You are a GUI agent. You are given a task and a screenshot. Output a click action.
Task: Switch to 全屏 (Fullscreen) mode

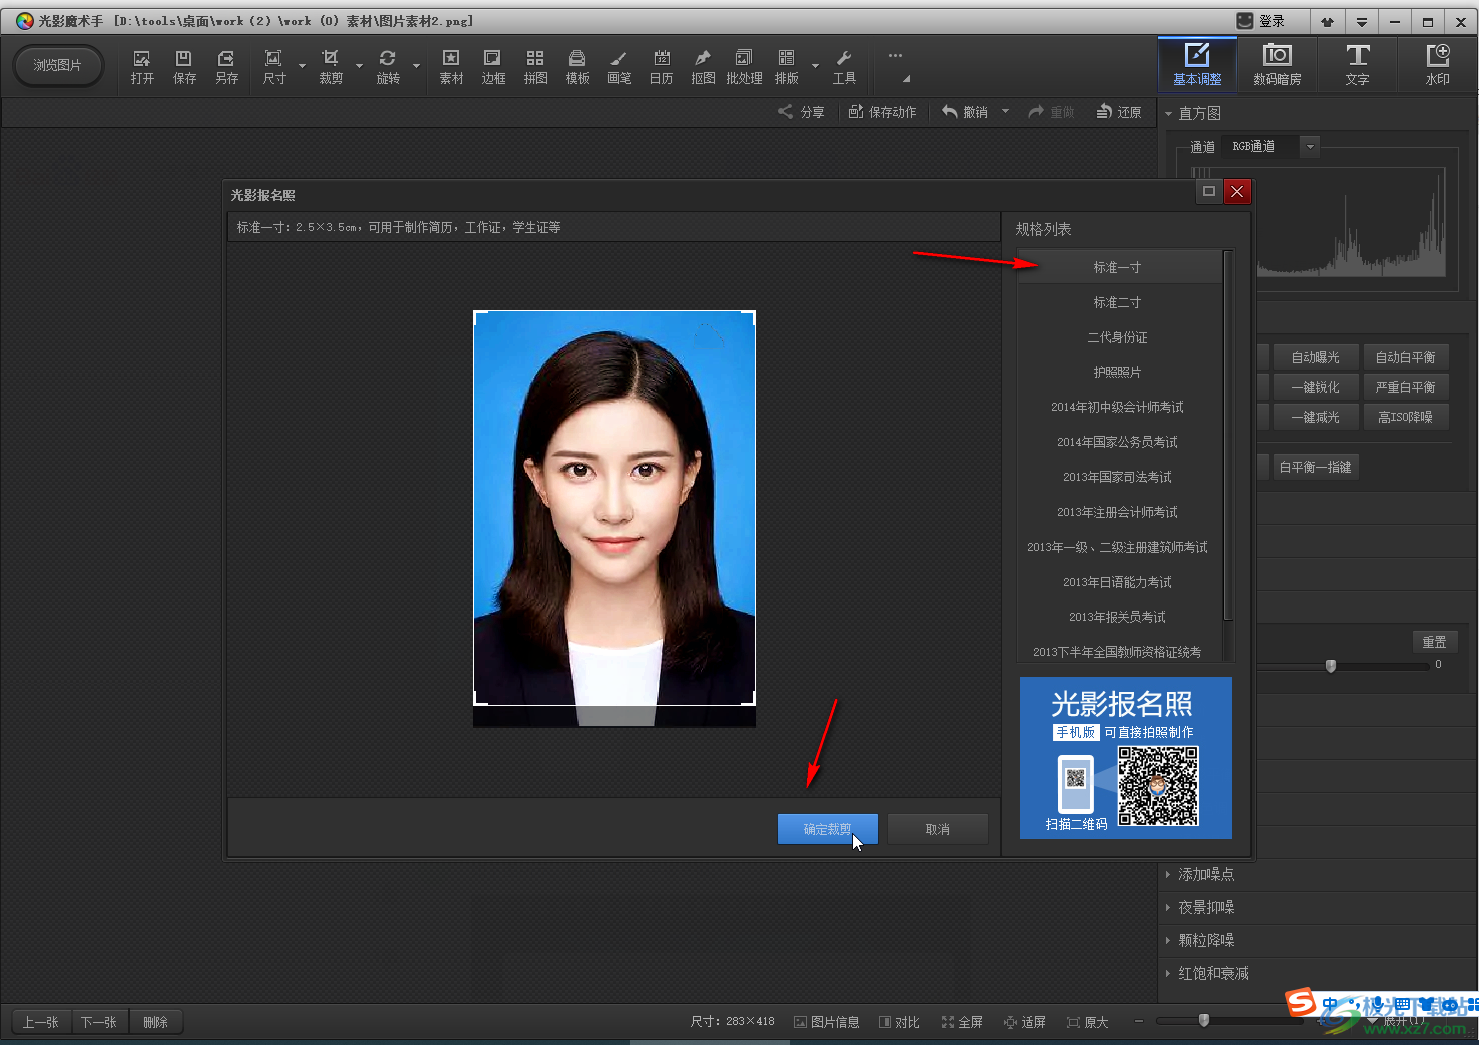pyautogui.click(x=962, y=1022)
